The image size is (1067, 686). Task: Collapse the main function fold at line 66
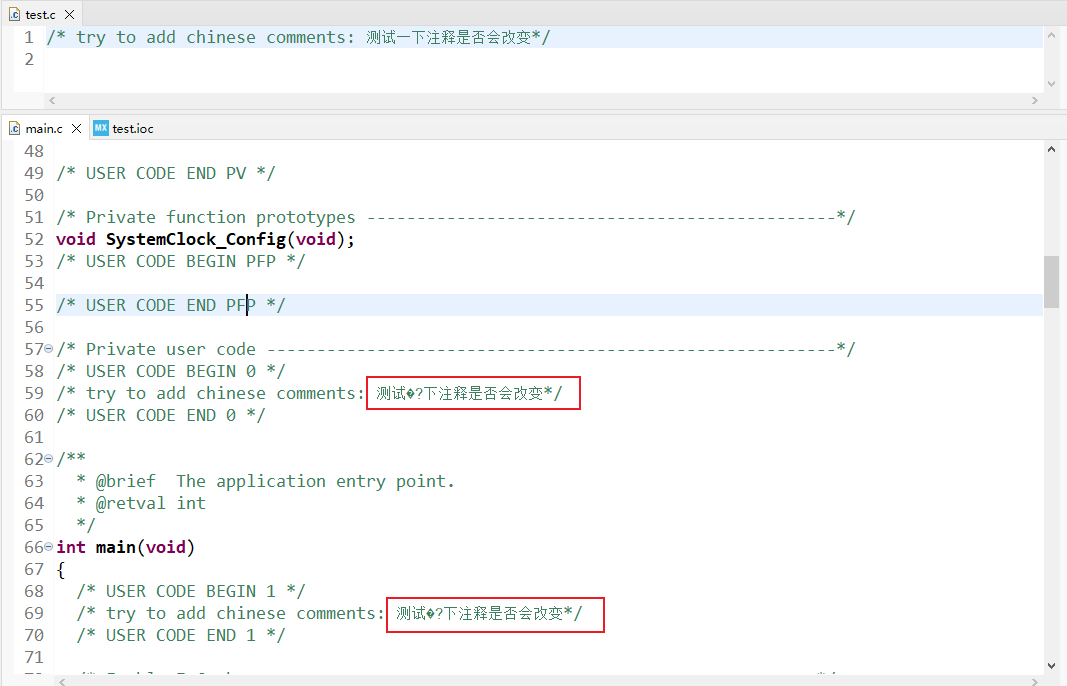[x=48, y=546]
